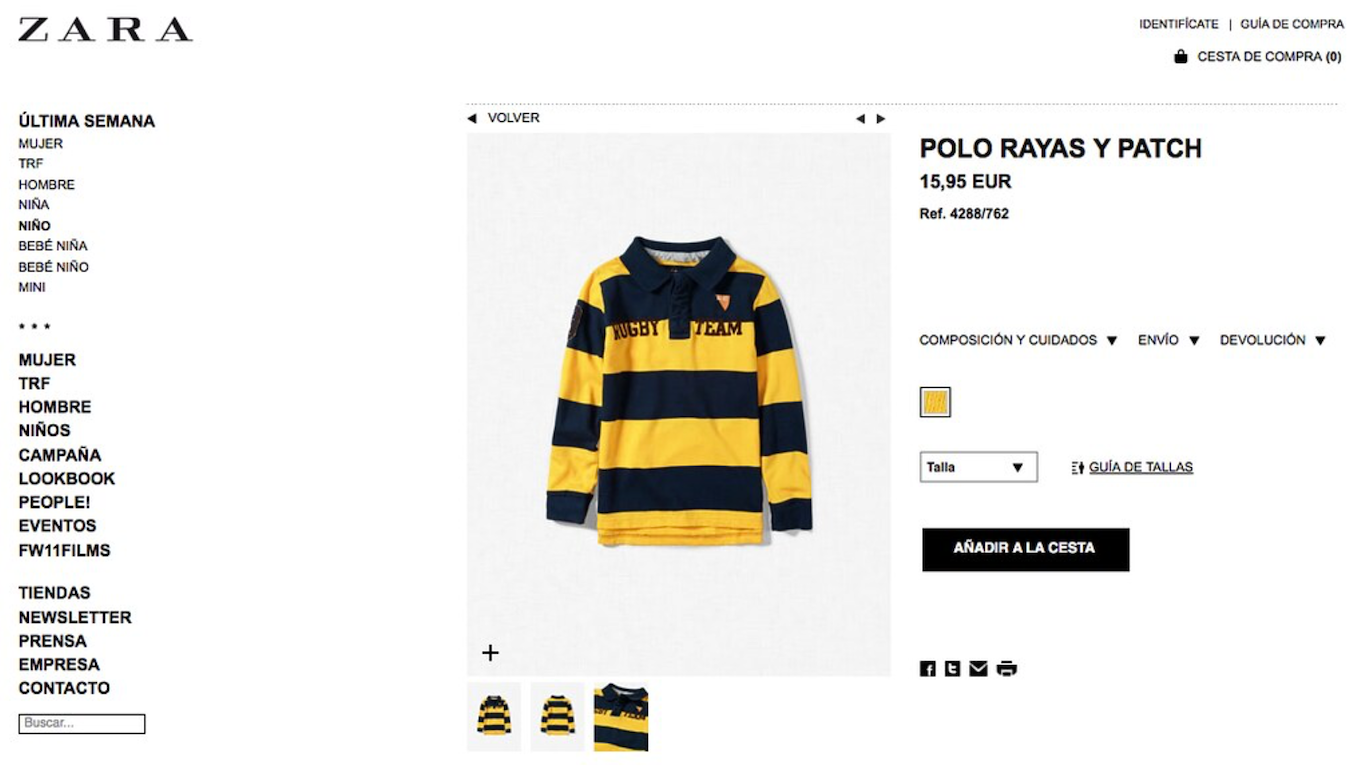Screen dimensions: 1366x770
Task: Click the Volver back link
Action: coord(512,118)
